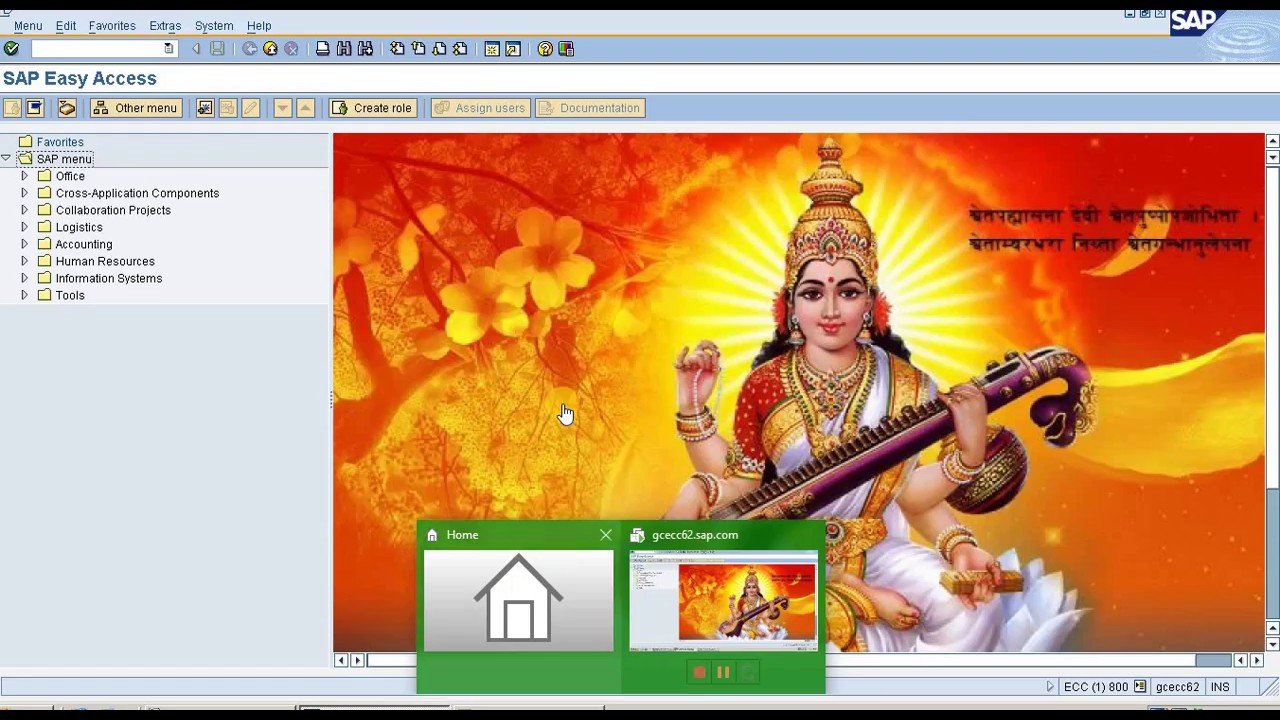1280x720 pixels.
Task: Click the Generate Shortcut icon
Action: coord(513,49)
